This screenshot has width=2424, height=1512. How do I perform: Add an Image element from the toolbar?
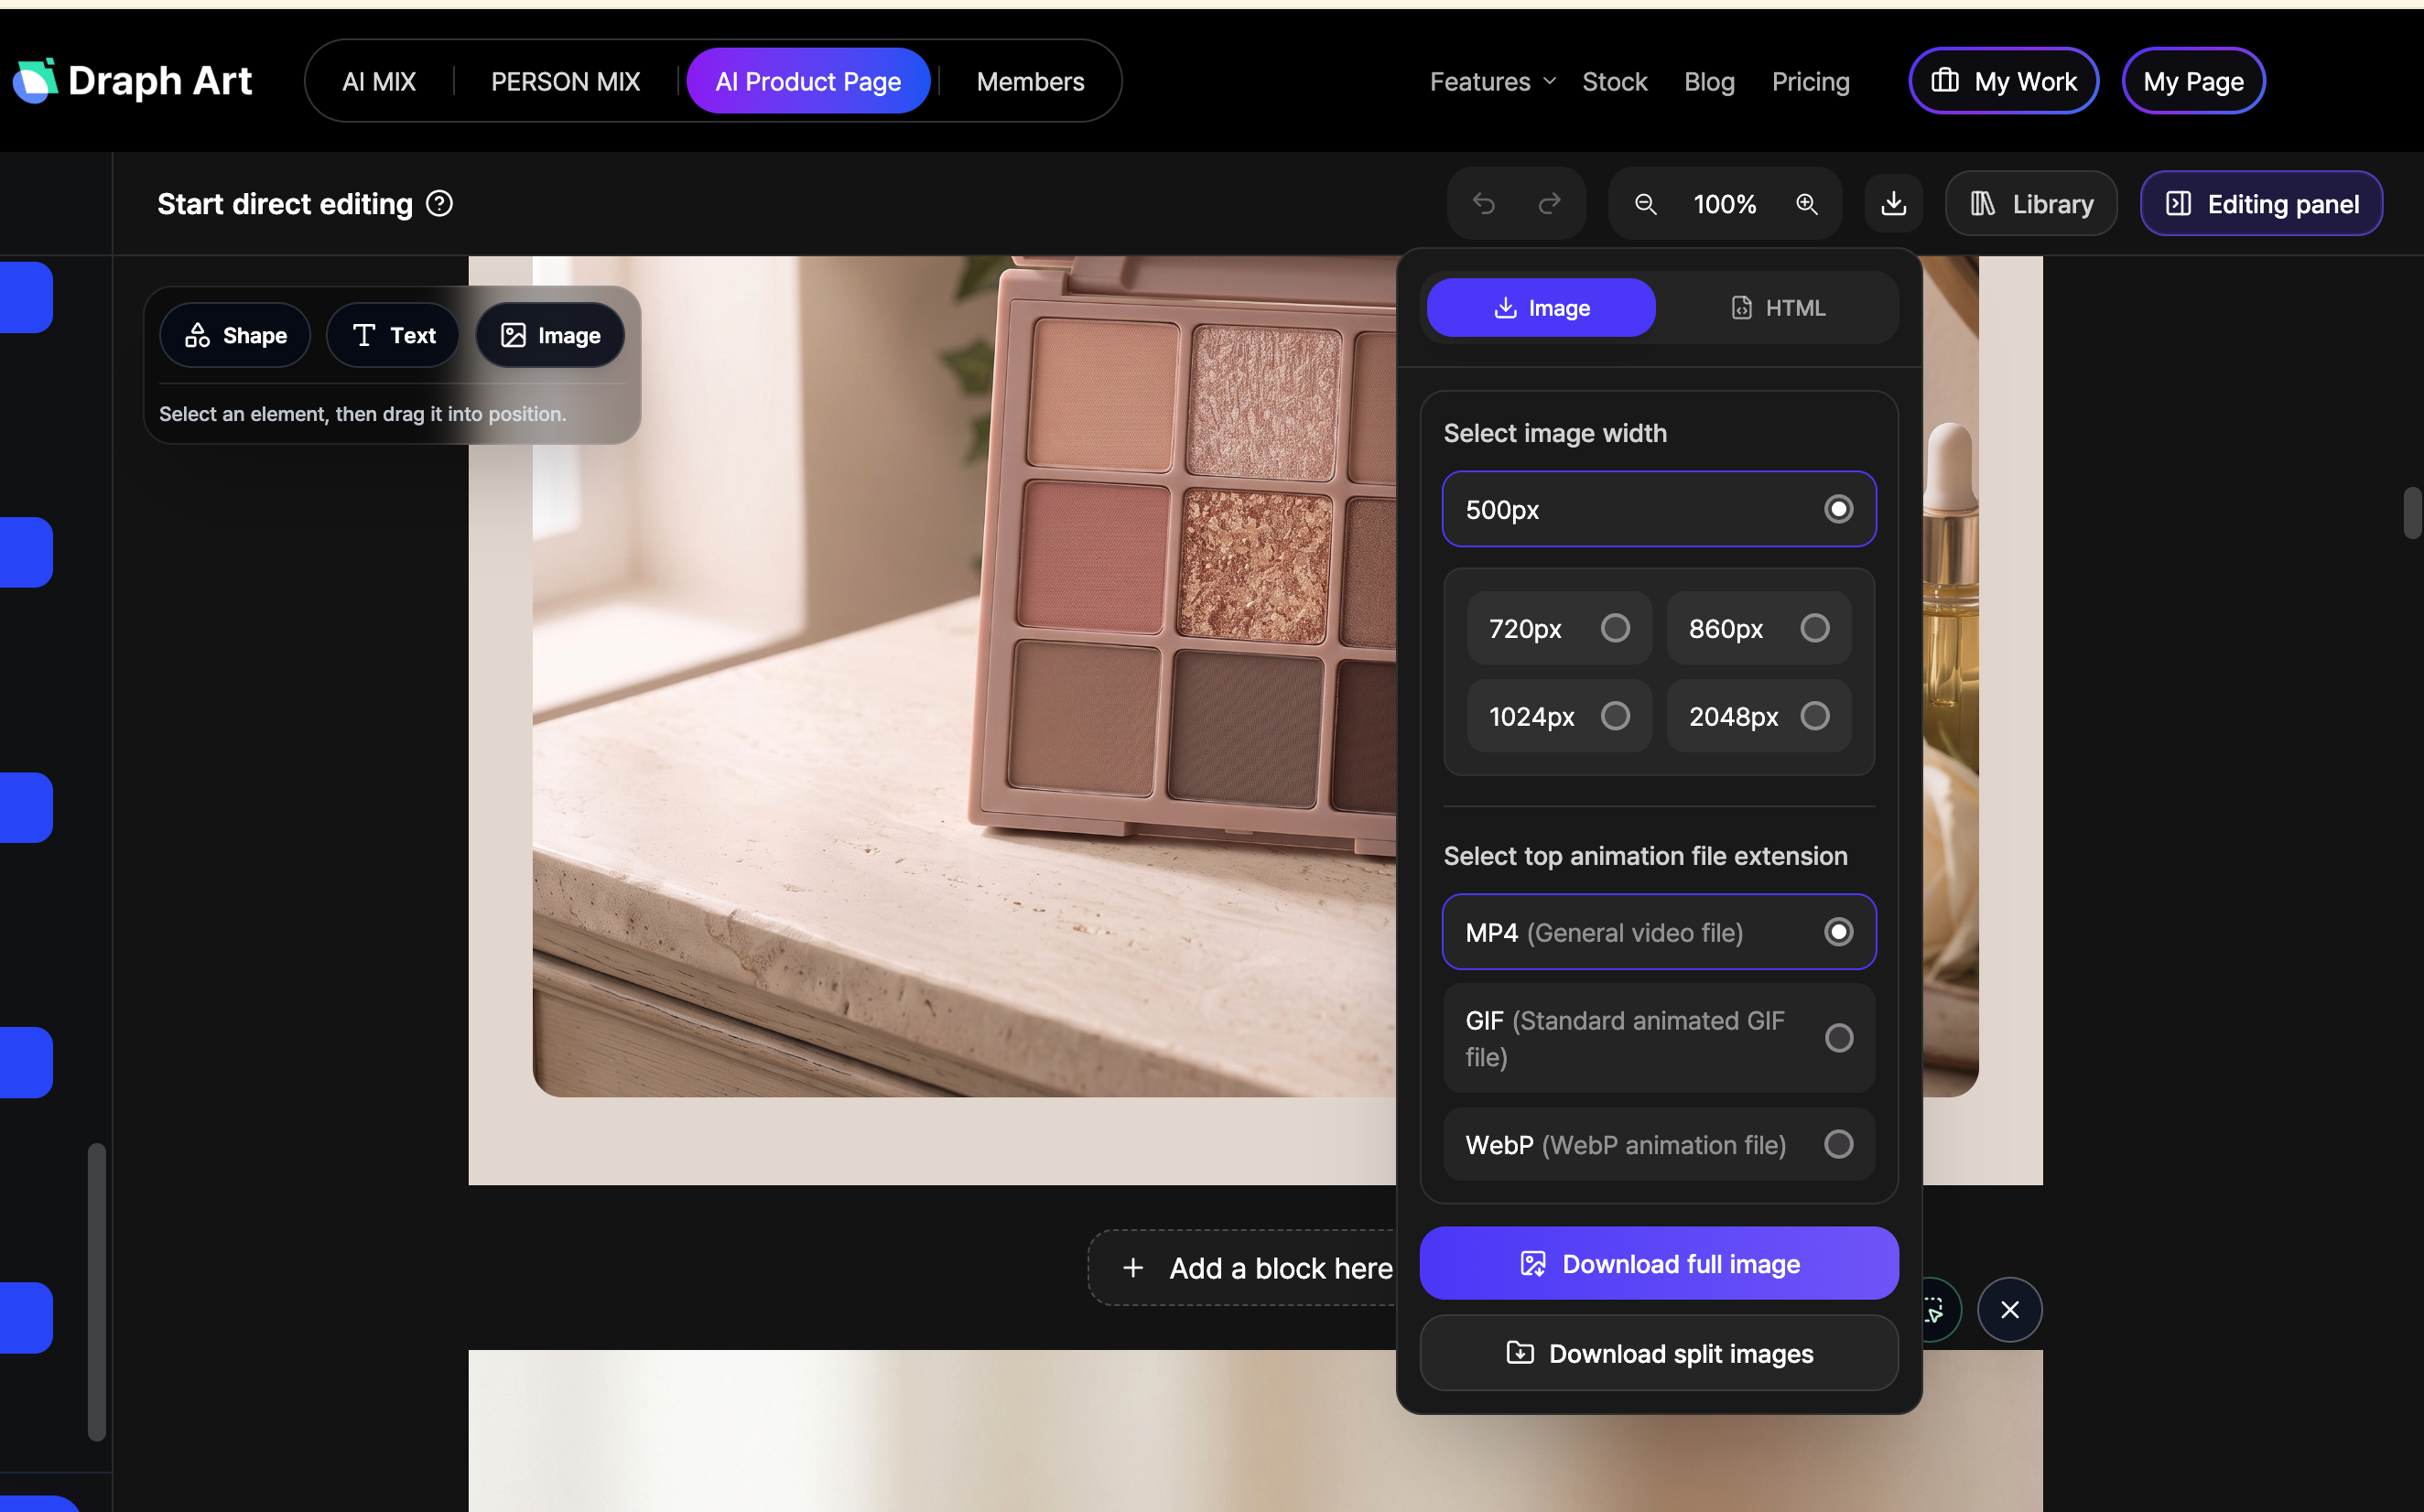550,335
